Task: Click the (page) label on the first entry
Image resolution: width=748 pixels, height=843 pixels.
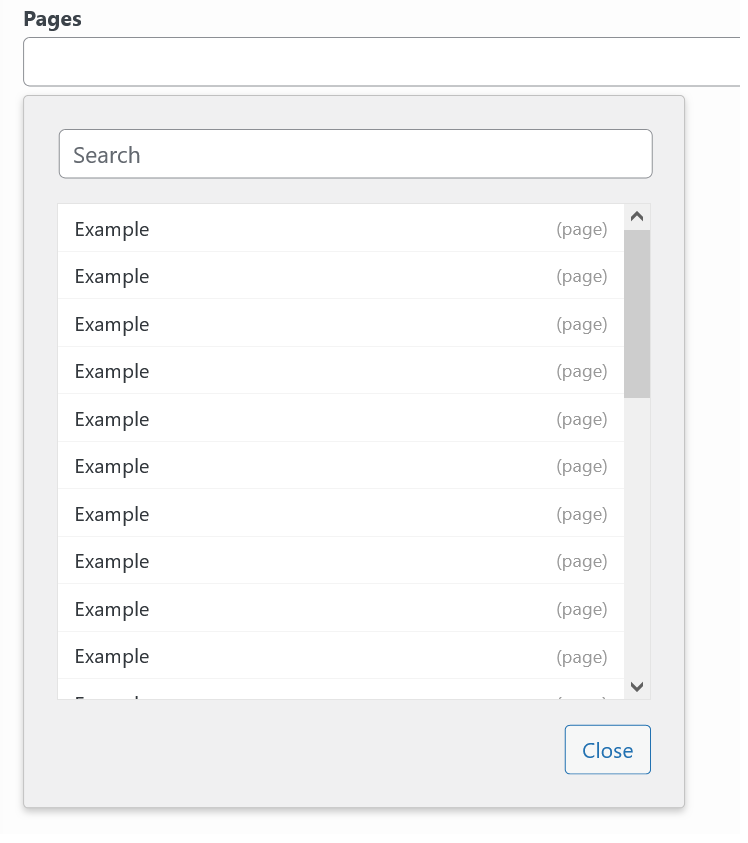Action: [x=582, y=229]
